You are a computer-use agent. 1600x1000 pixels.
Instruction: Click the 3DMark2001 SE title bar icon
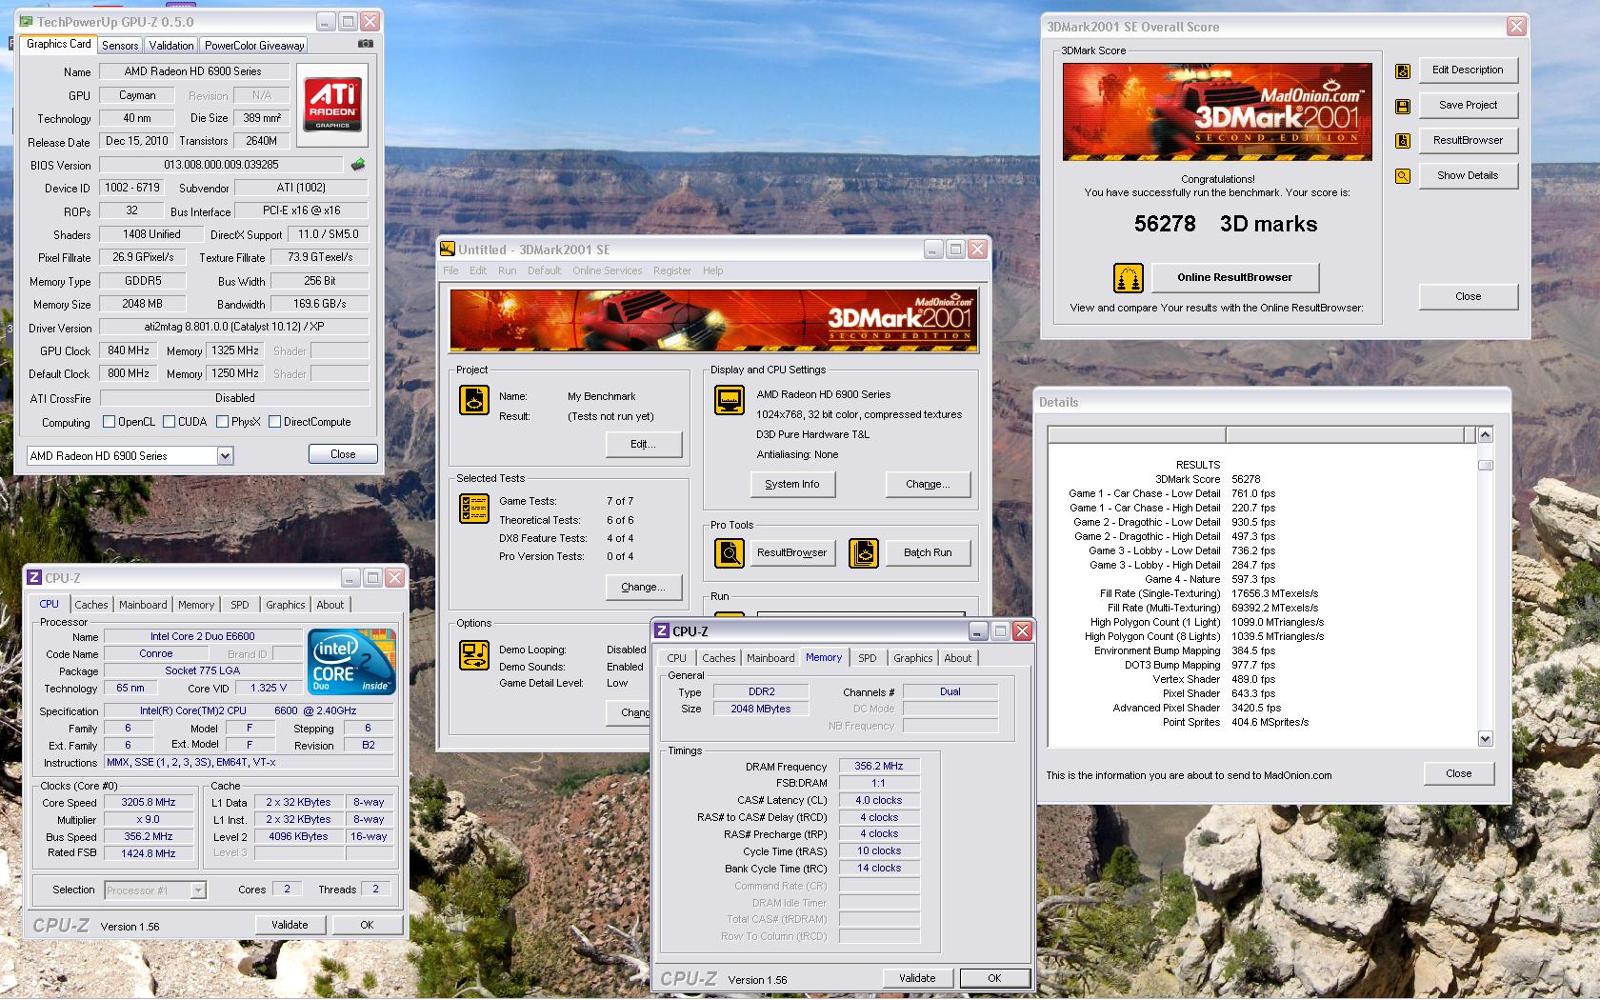(447, 249)
